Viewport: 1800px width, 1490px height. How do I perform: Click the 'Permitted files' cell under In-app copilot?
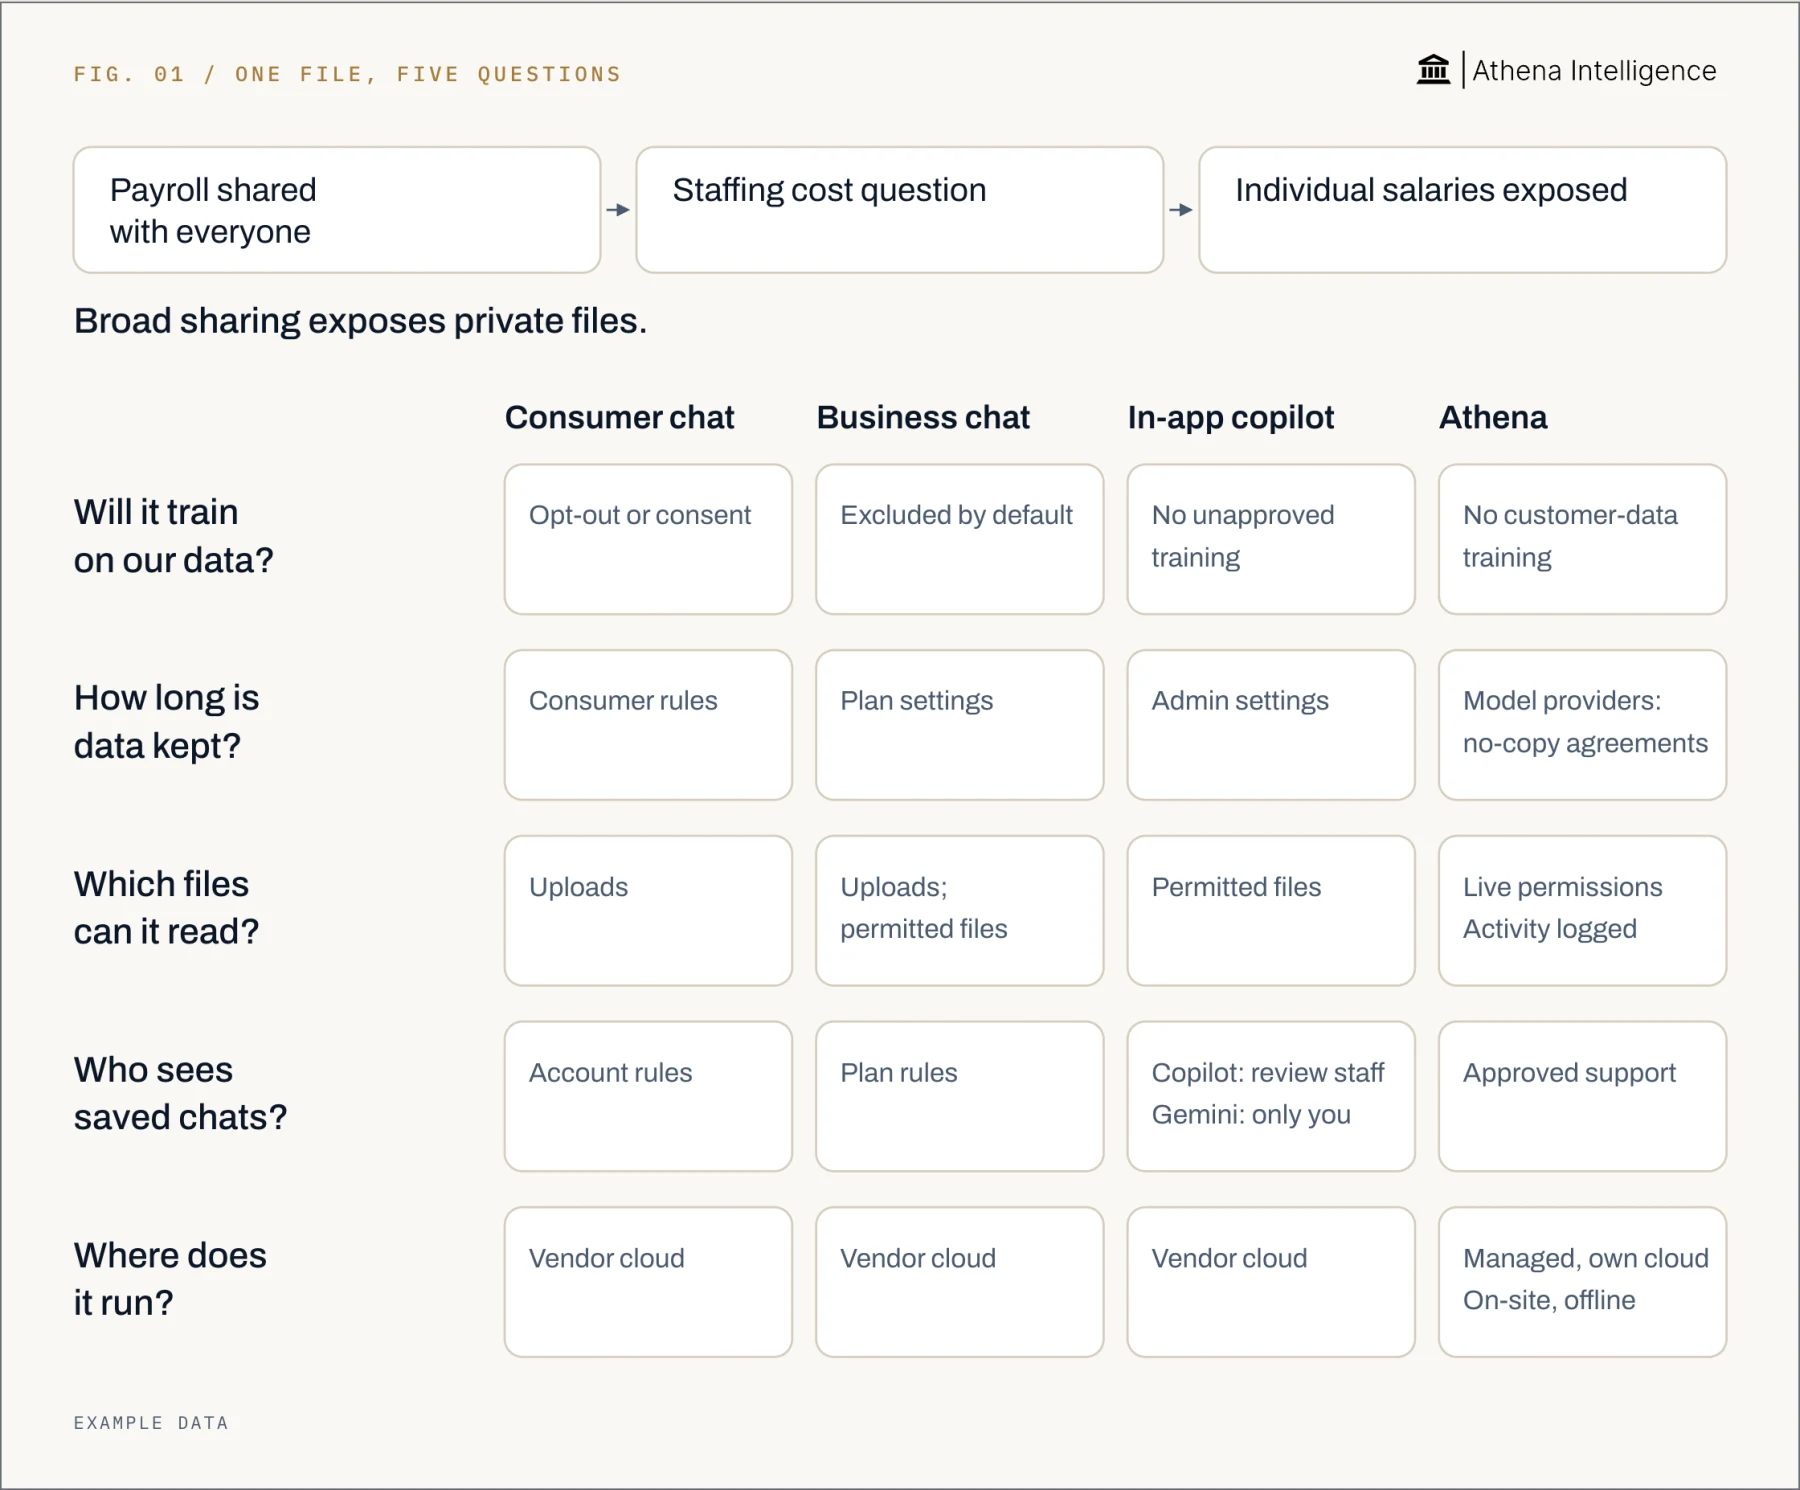pos(1271,911)
